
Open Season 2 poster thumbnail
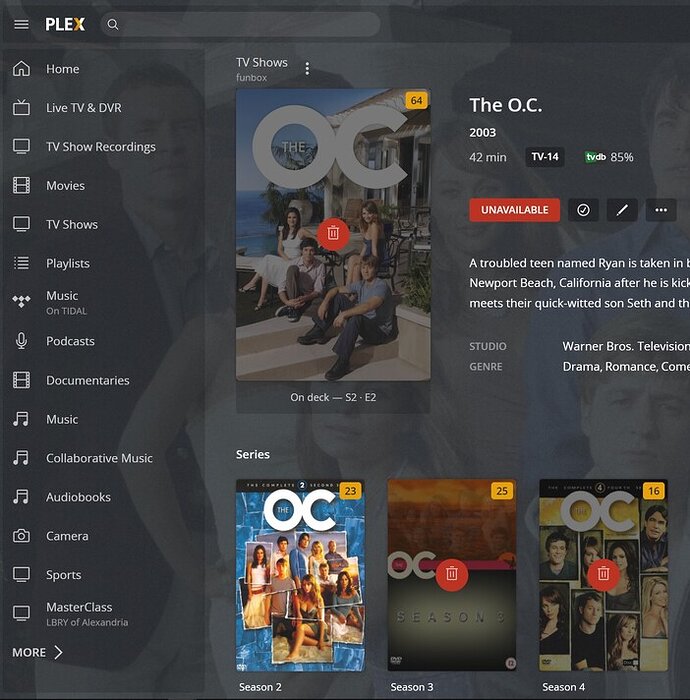[x=300, y=575]
